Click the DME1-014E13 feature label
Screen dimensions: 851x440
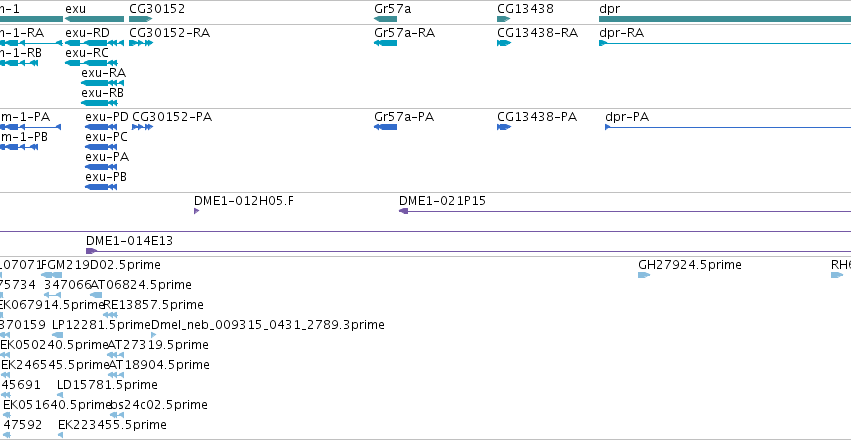pos(129,240)
